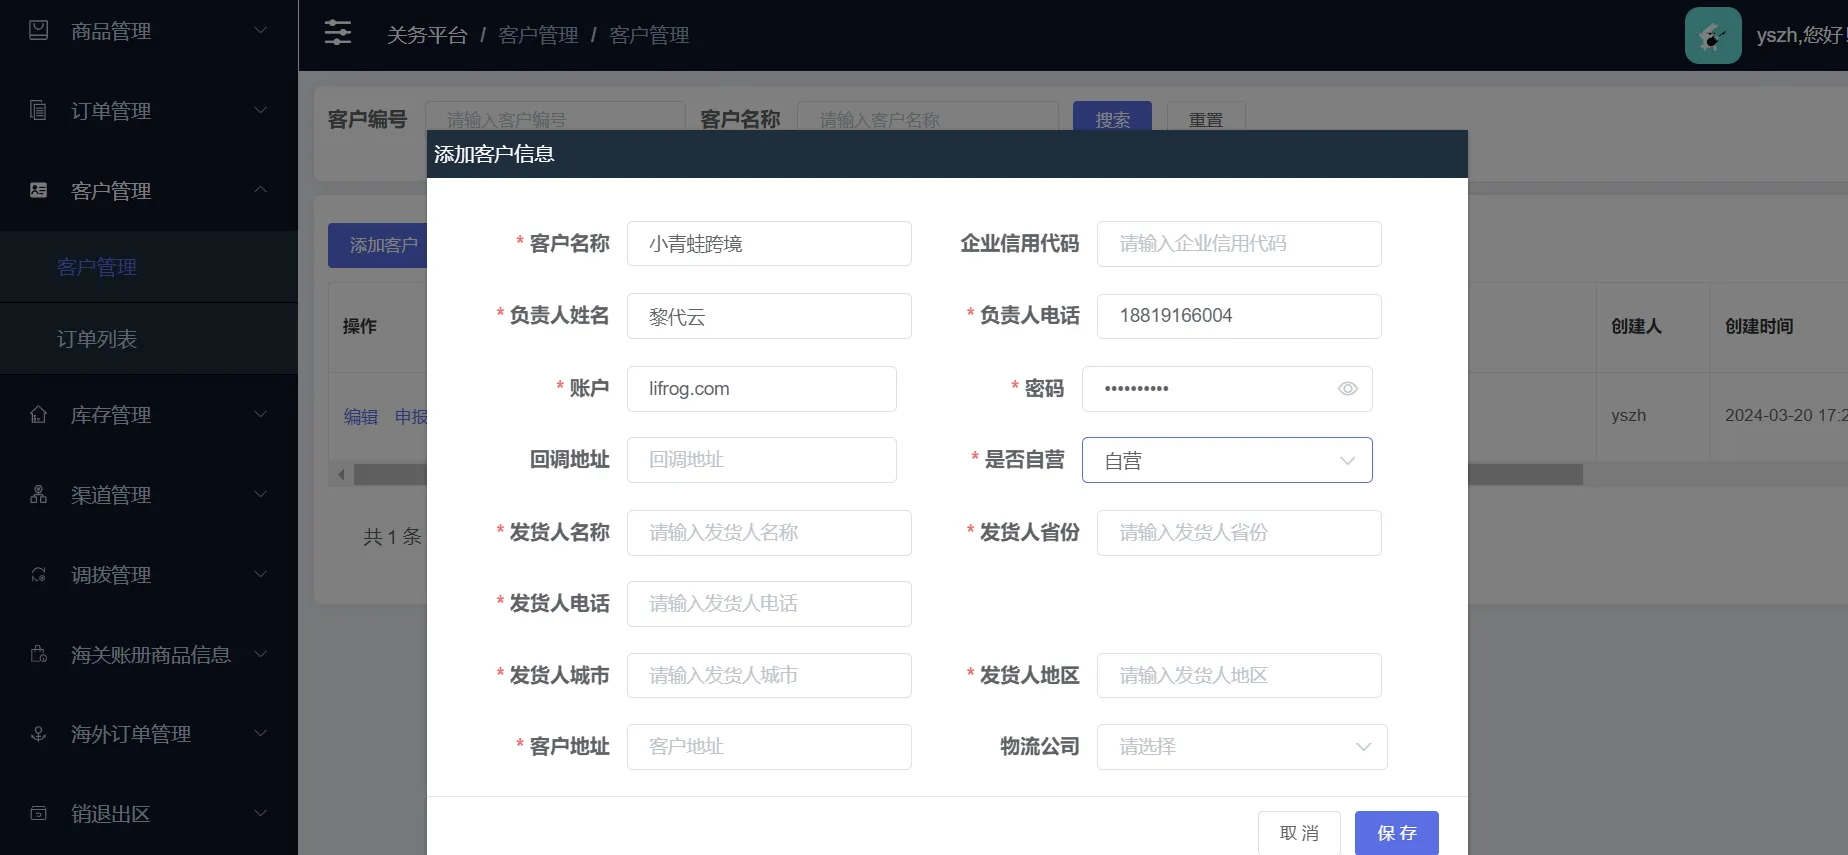Expand the 海关账册商品信息 menu

tap(260, 654)
